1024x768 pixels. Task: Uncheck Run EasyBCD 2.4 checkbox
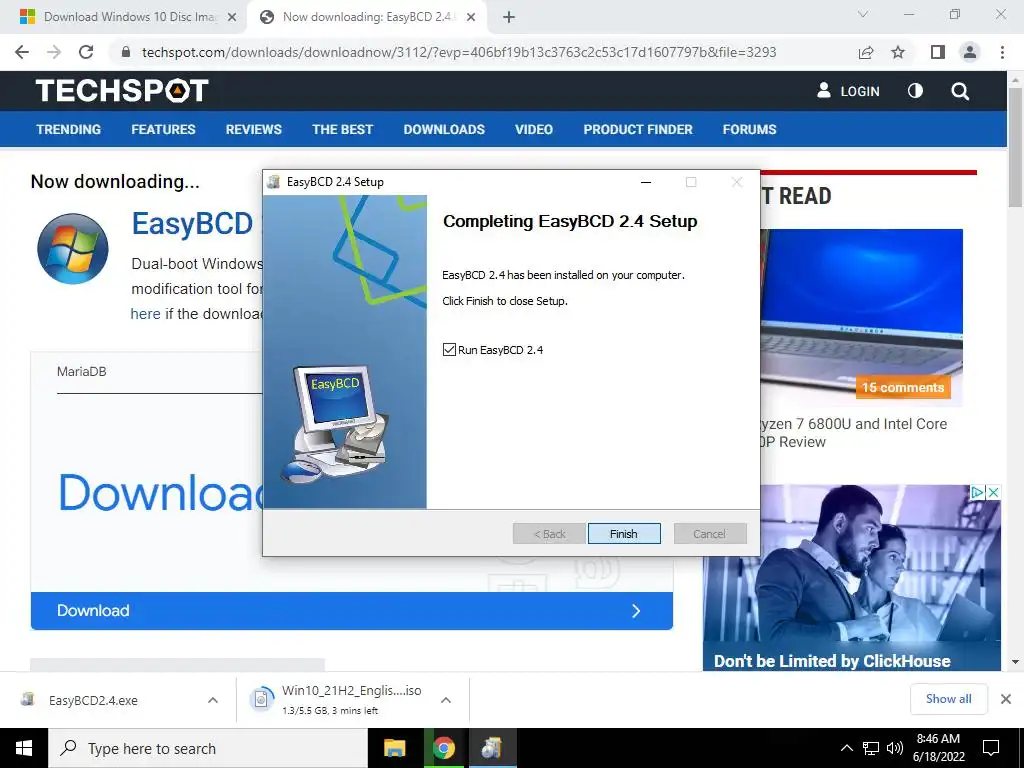click(449, 349)
